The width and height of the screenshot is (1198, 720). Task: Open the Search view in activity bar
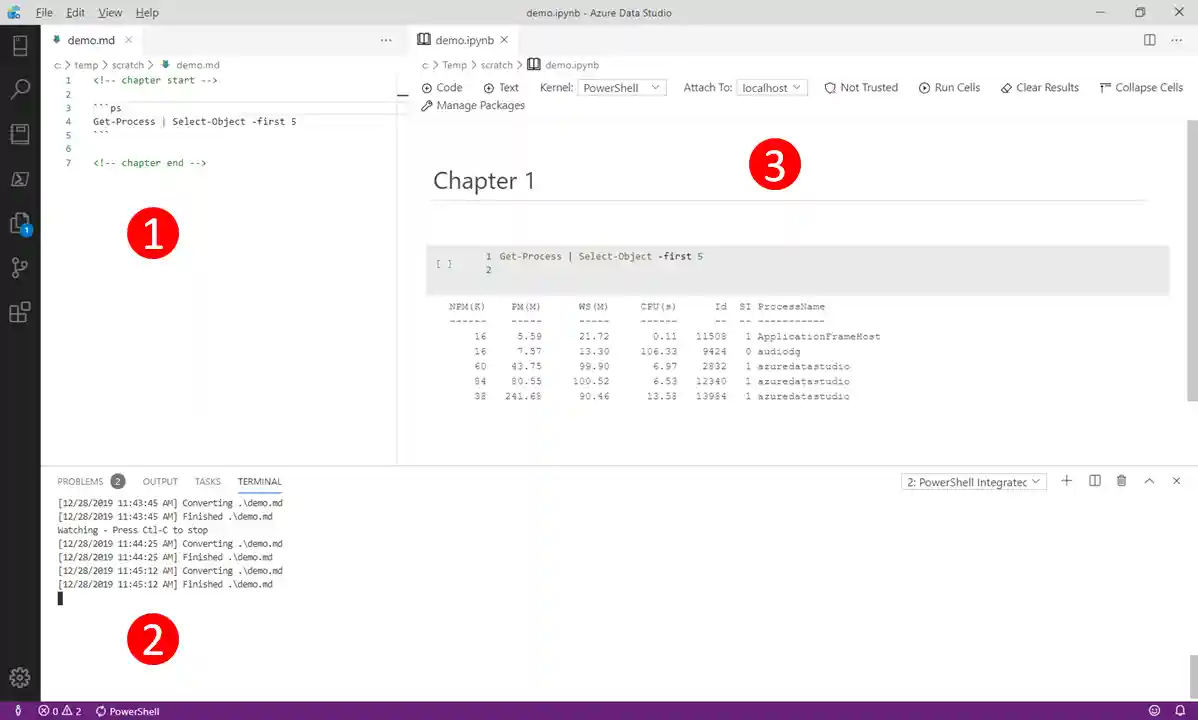[20, 90]
